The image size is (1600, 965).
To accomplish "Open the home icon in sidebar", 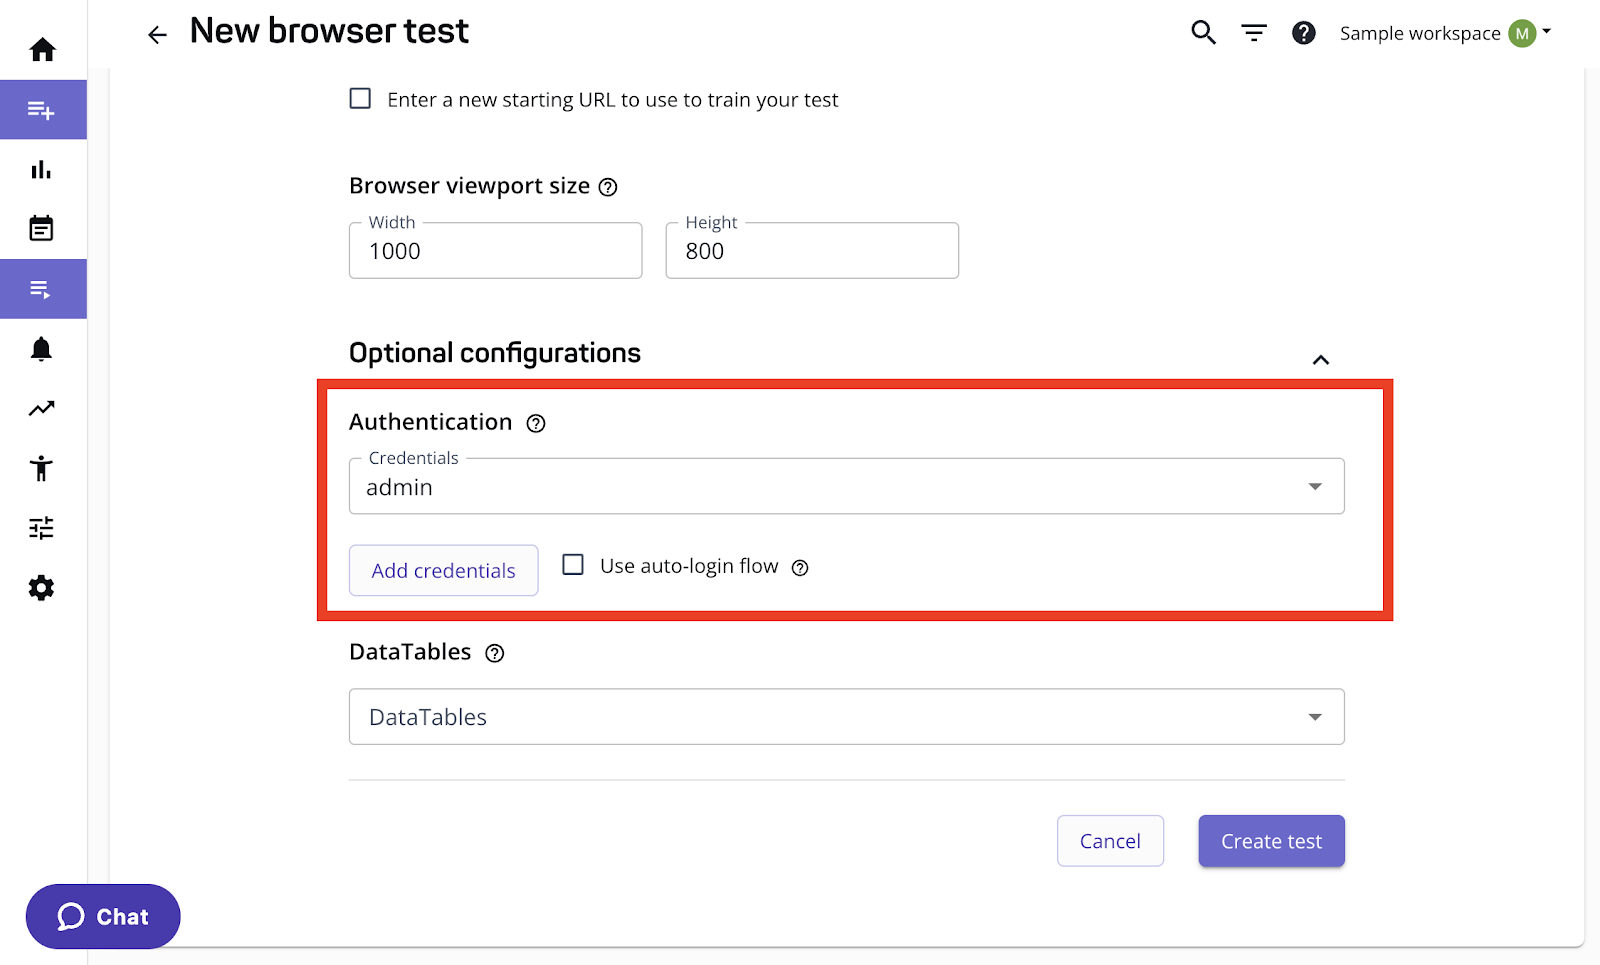I will (x=42, y=50).
